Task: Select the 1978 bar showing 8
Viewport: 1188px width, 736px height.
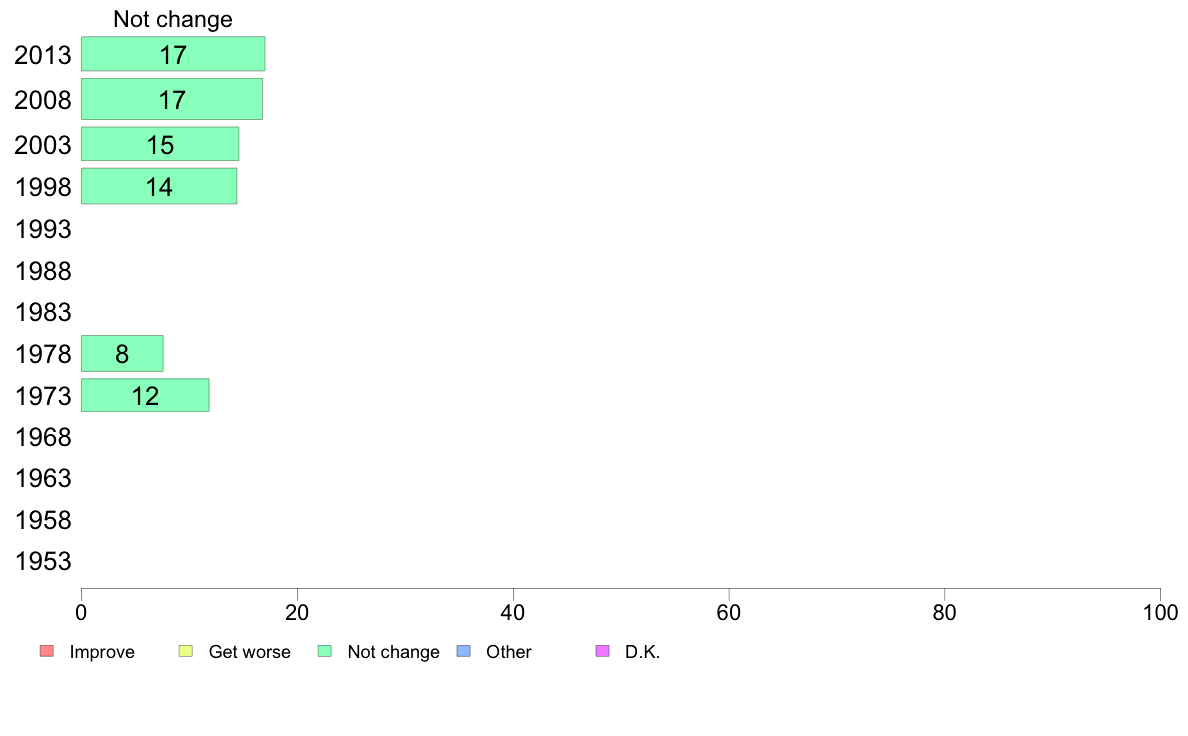Action: point(122,353)
